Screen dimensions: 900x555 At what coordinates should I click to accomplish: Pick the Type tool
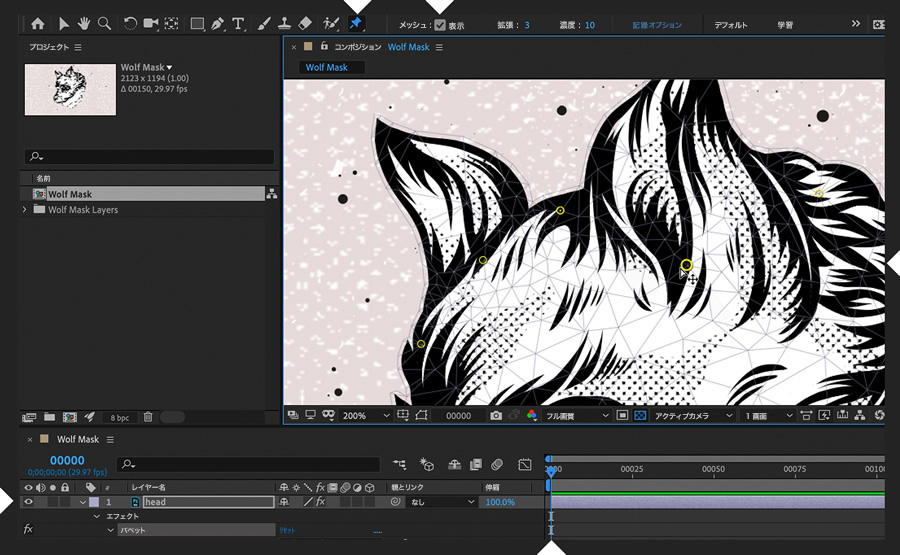coord(238,23)
